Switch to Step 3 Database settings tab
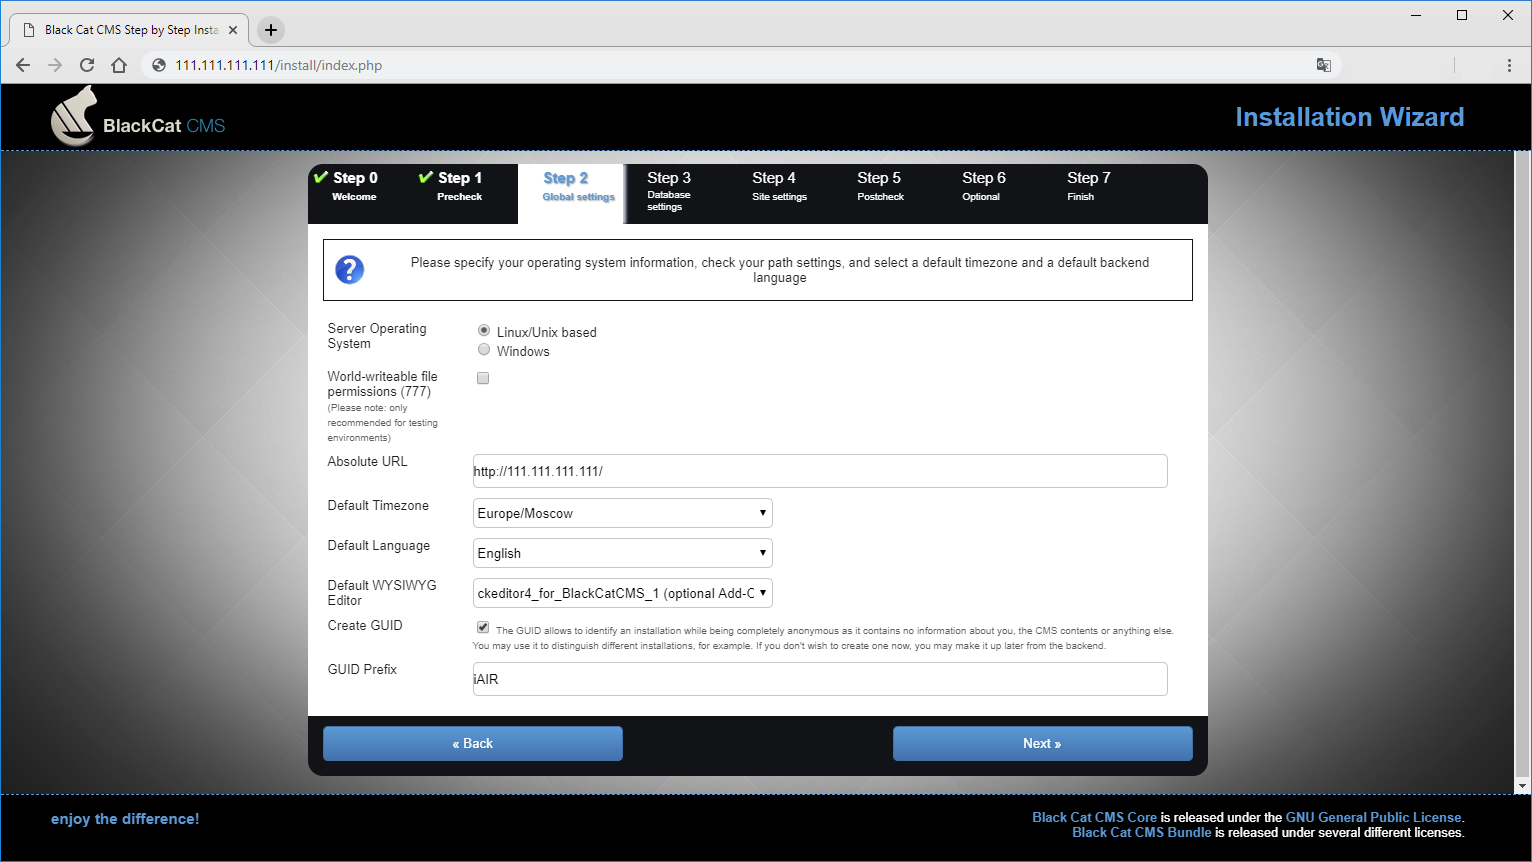 (669, 190)
